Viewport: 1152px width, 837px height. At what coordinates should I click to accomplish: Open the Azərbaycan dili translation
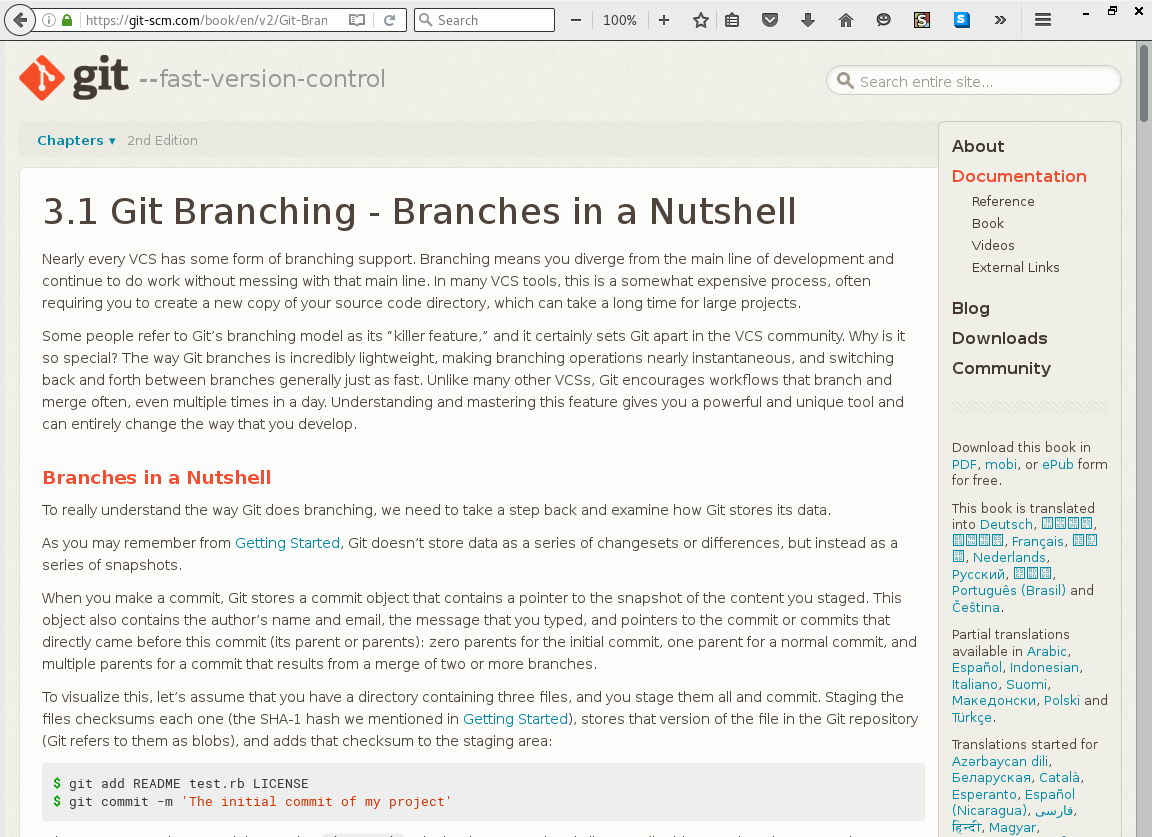pyautogui.click(x=1000, y=762)
